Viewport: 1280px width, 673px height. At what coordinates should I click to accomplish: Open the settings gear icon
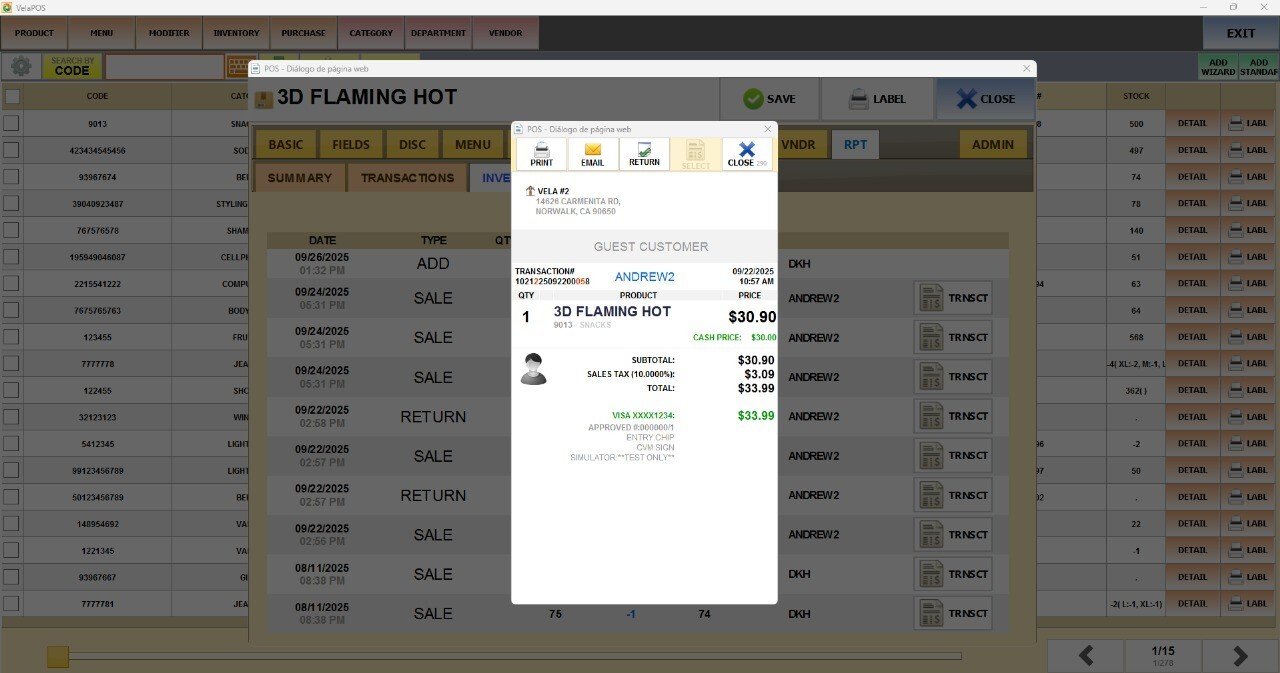coord(20,67)
